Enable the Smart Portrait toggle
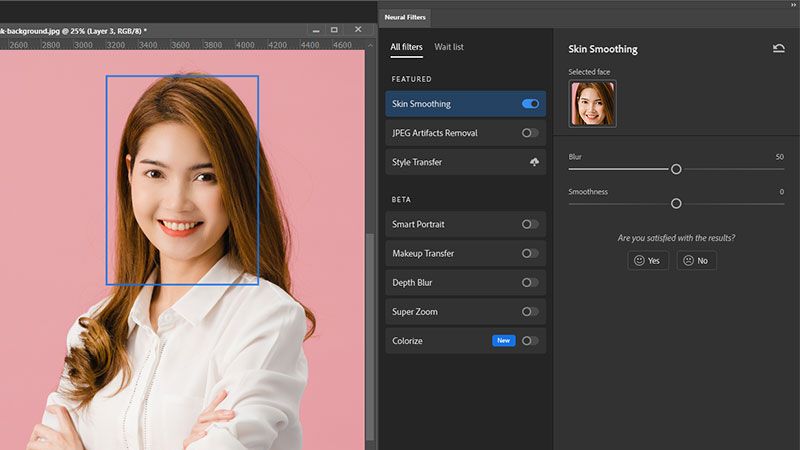 point(530,224)
